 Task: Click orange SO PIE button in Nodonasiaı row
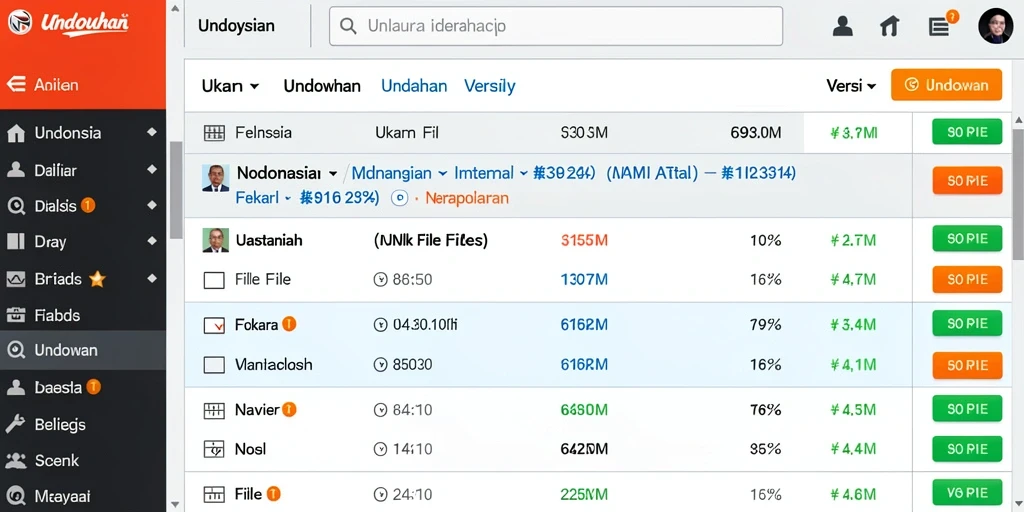pos(967,181)
